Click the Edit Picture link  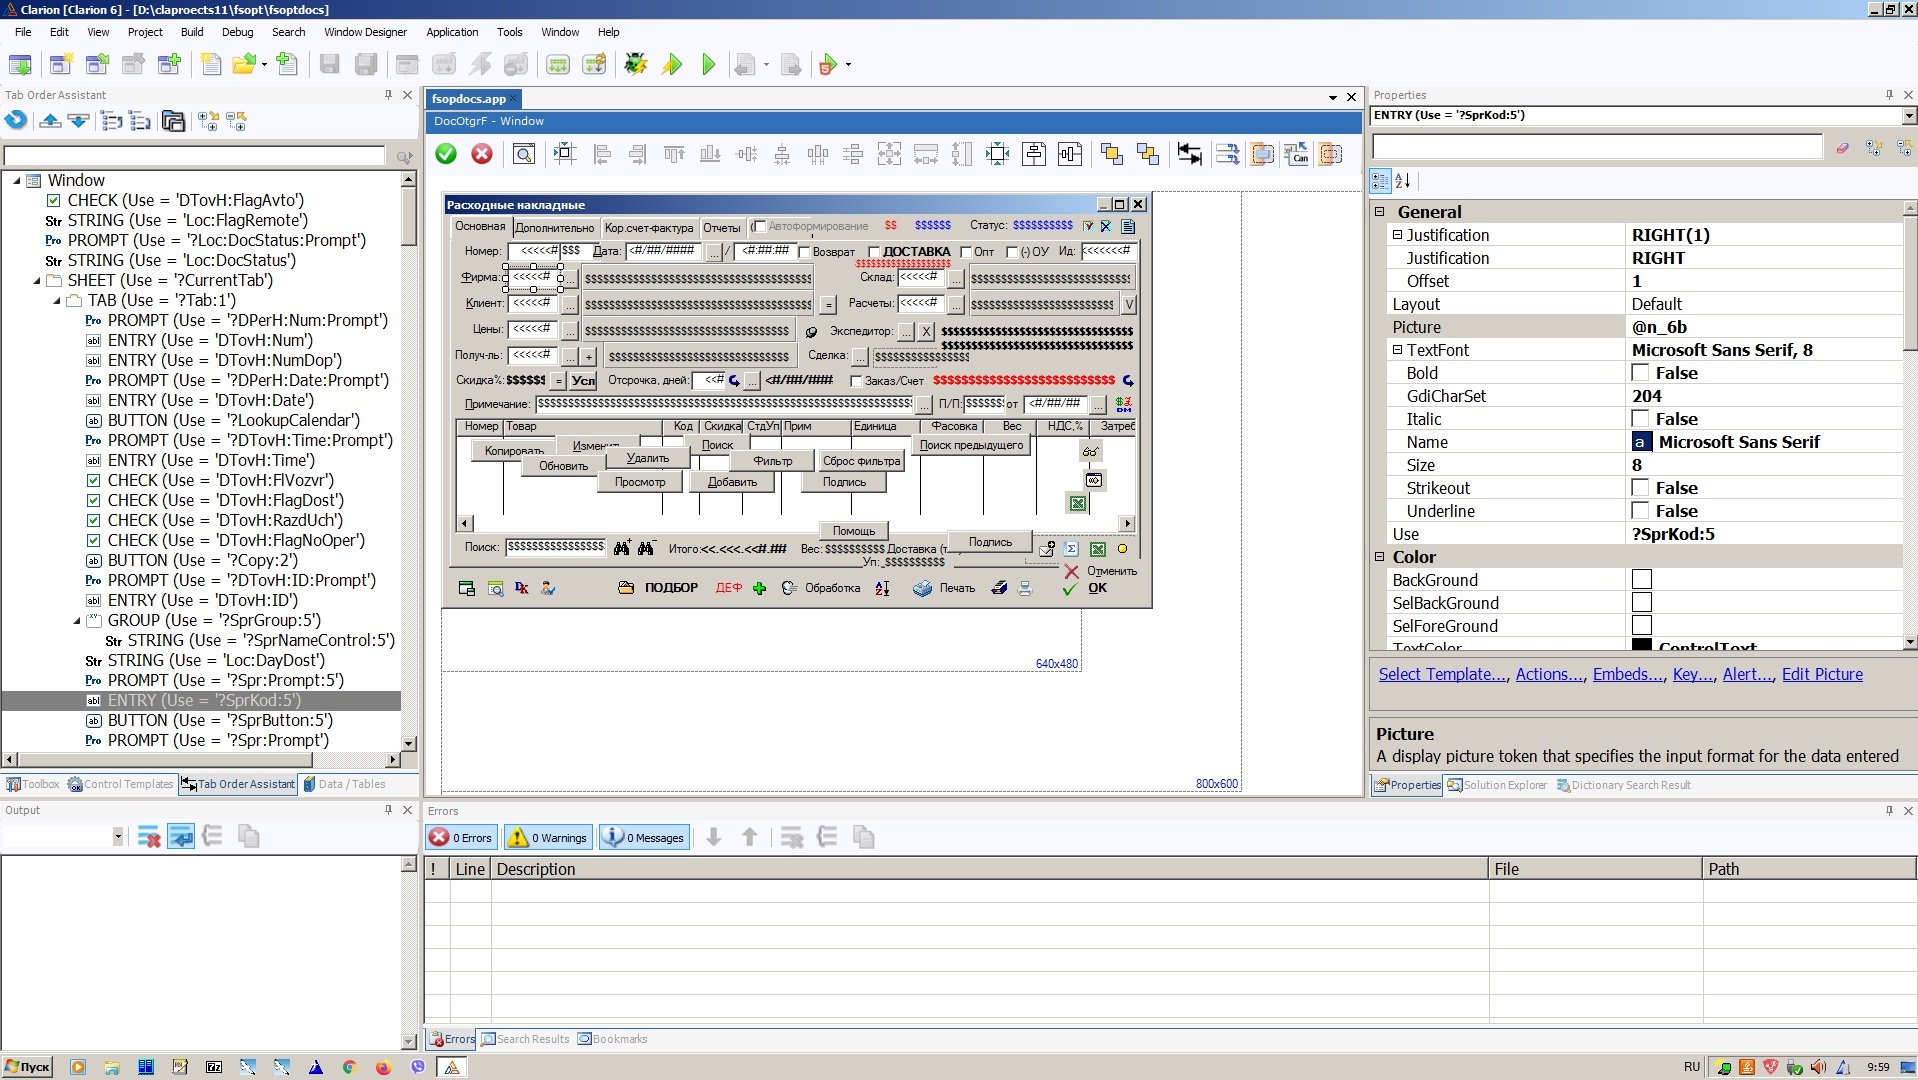point(1821,674)
